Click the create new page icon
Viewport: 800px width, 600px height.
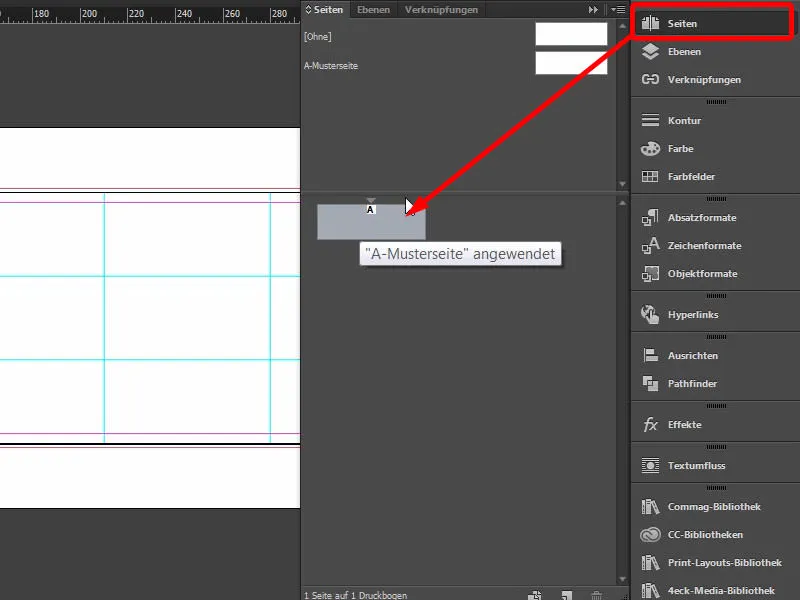(567, 595)
